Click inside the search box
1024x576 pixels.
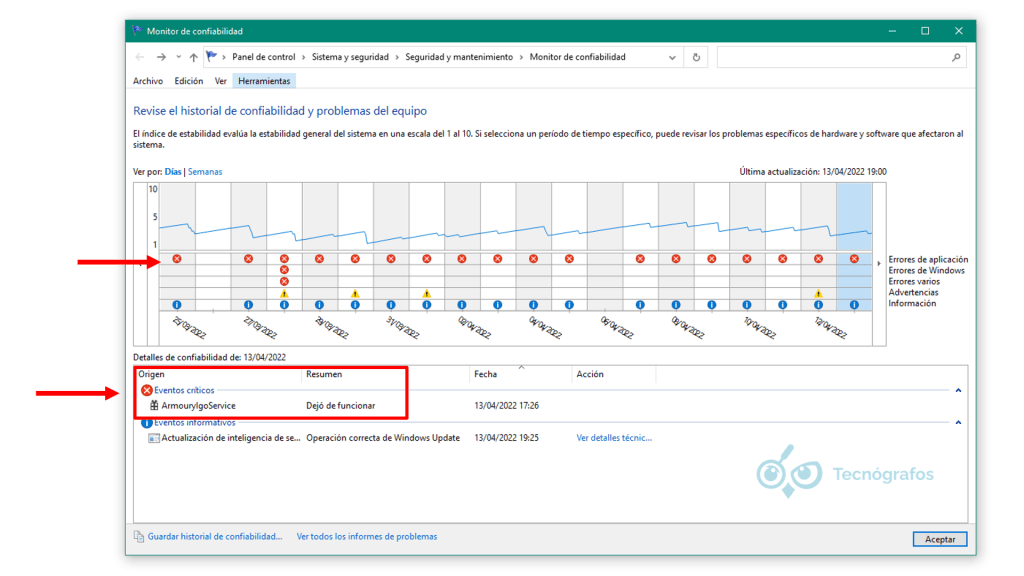[840, 57]
